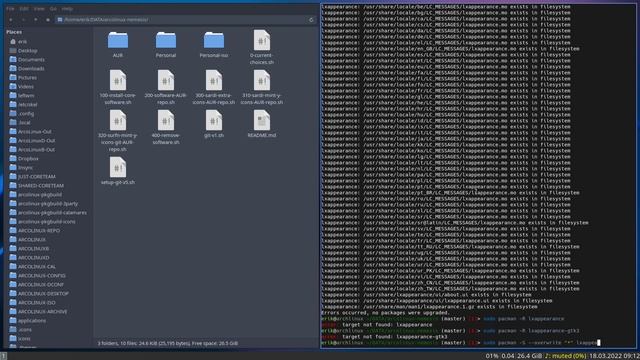
Task: Go to home folder via toolbar home icon
Action: pos(48,20)
